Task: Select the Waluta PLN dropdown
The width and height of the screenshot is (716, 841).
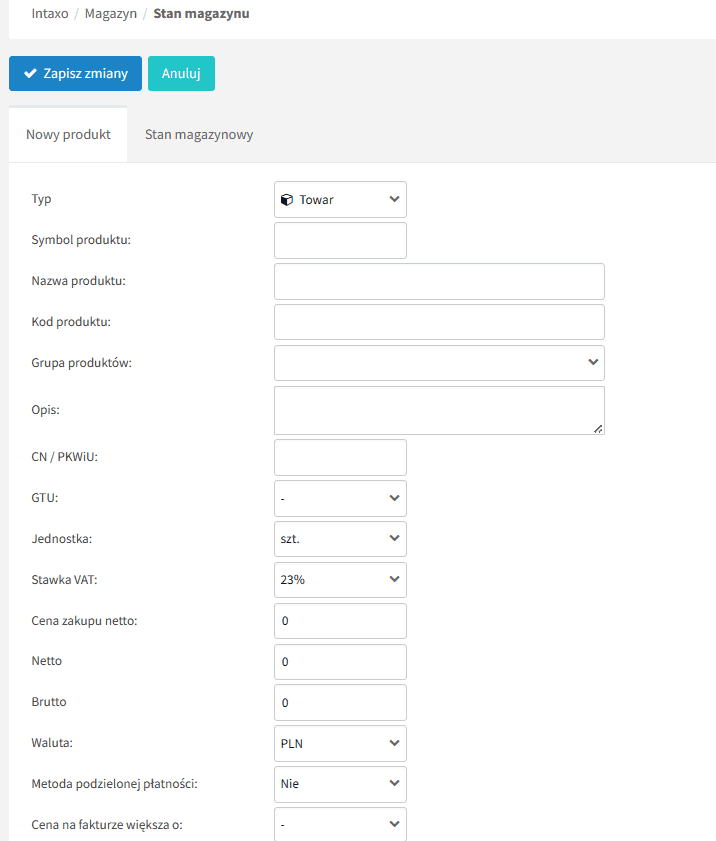Action: 340,743
